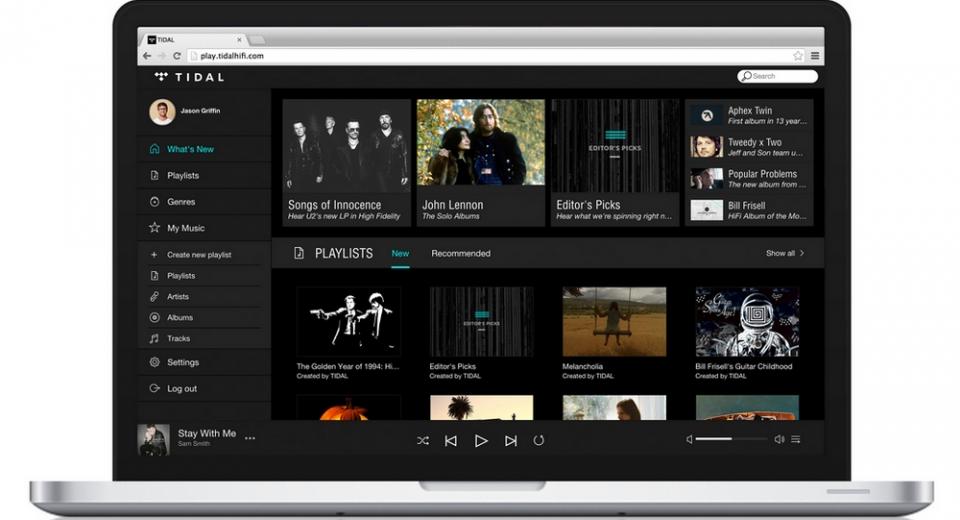Adjust the volume slider
The image size is (960, 520).
point(731,439)
